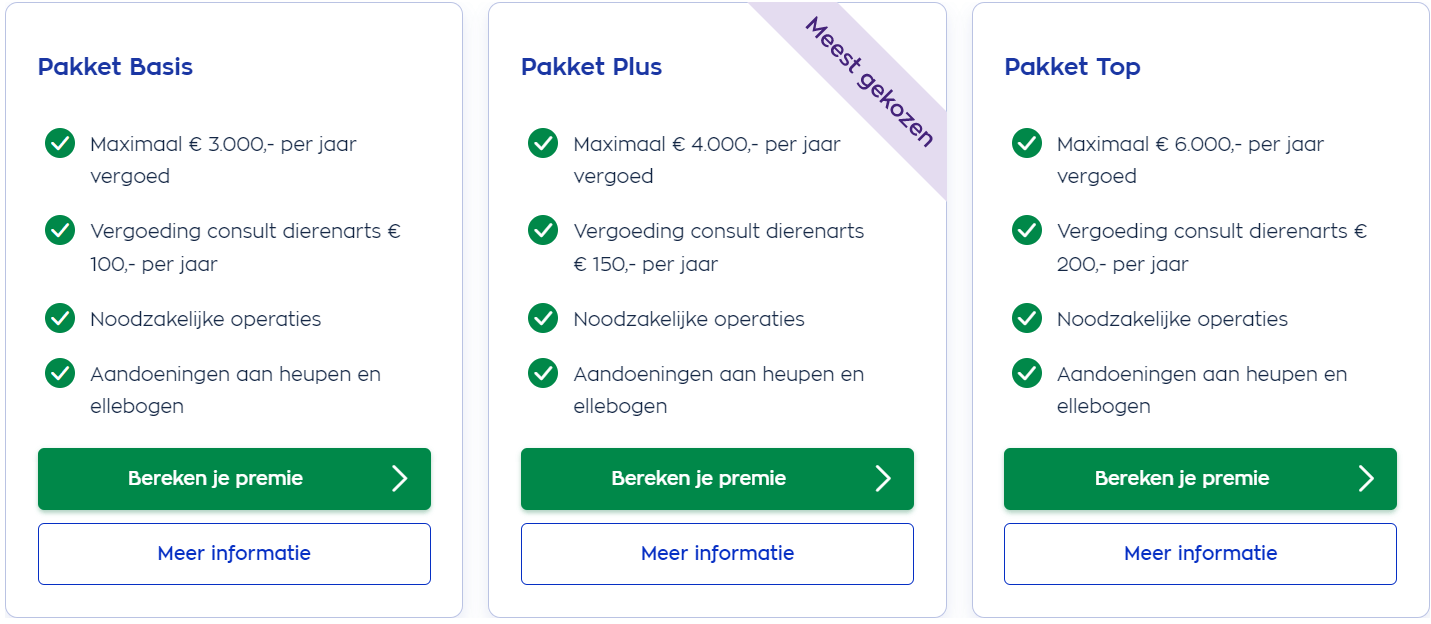Click chevron arrow on Pakket Top premie button
Screen dimensions: 1431x624
(x=1366, y=478)
